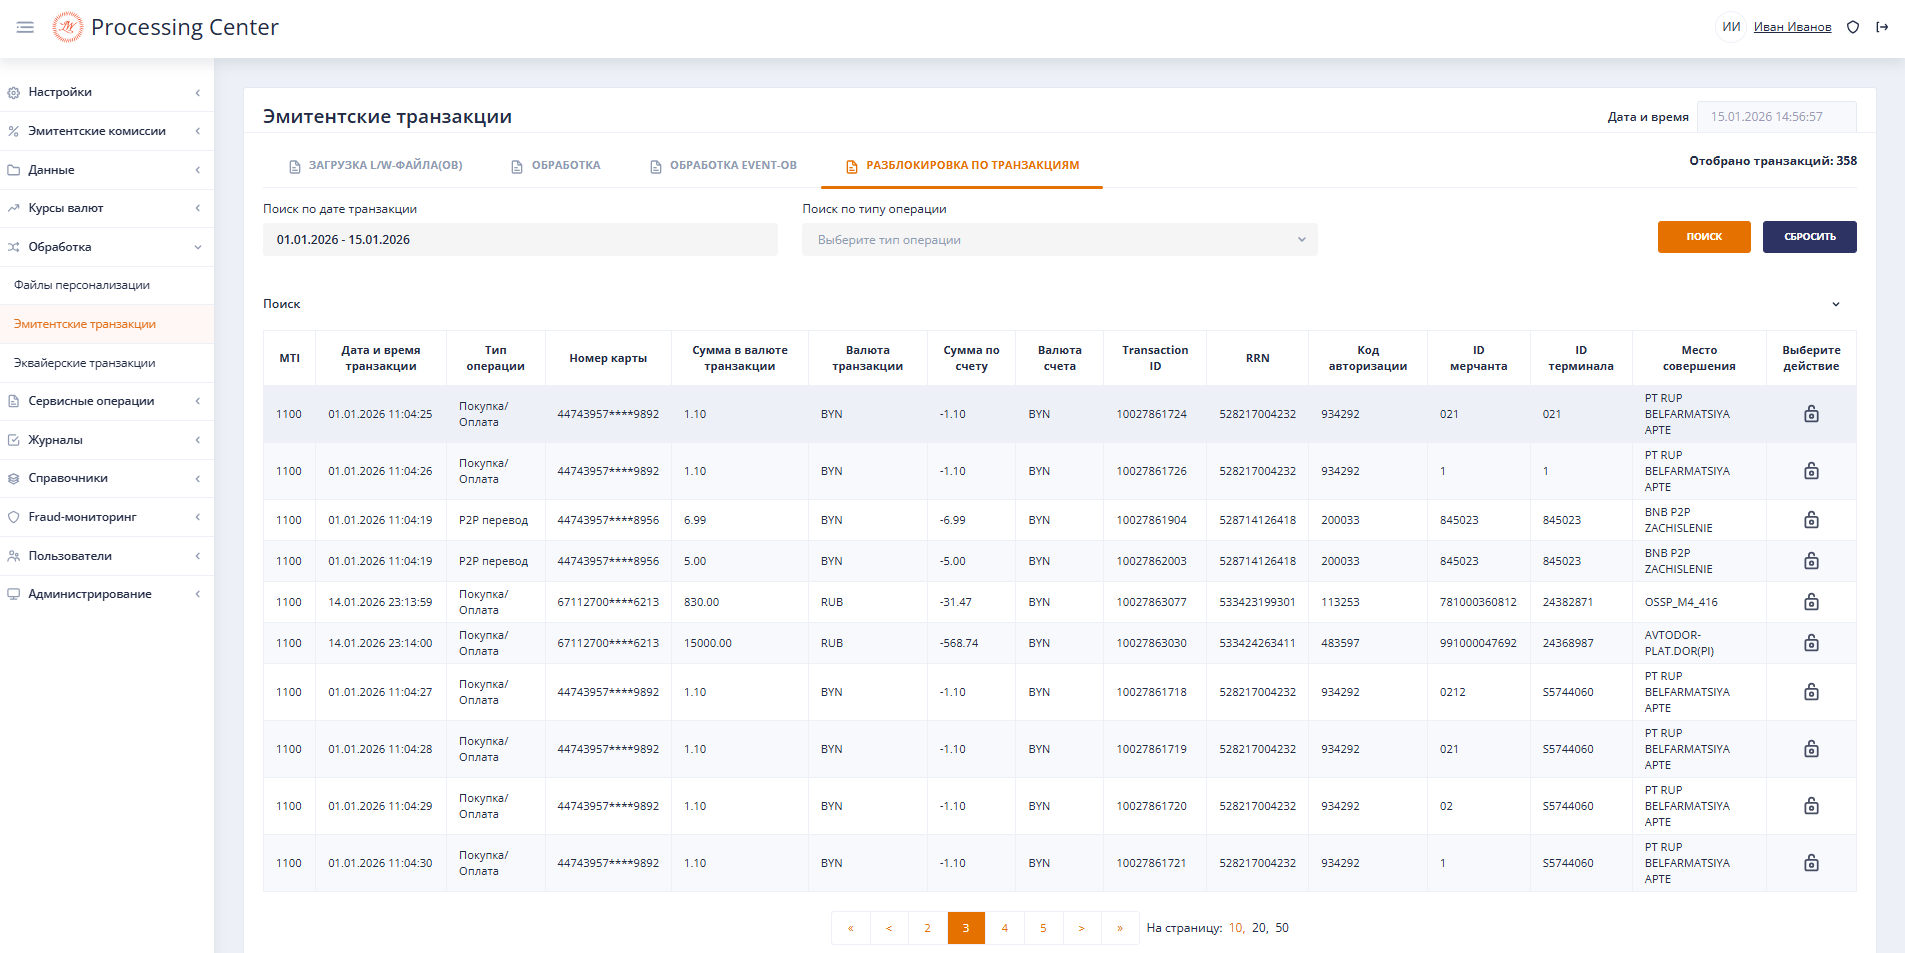
Task: Click unlock icon for transaction 10027863077
Action: (1810, 602)
